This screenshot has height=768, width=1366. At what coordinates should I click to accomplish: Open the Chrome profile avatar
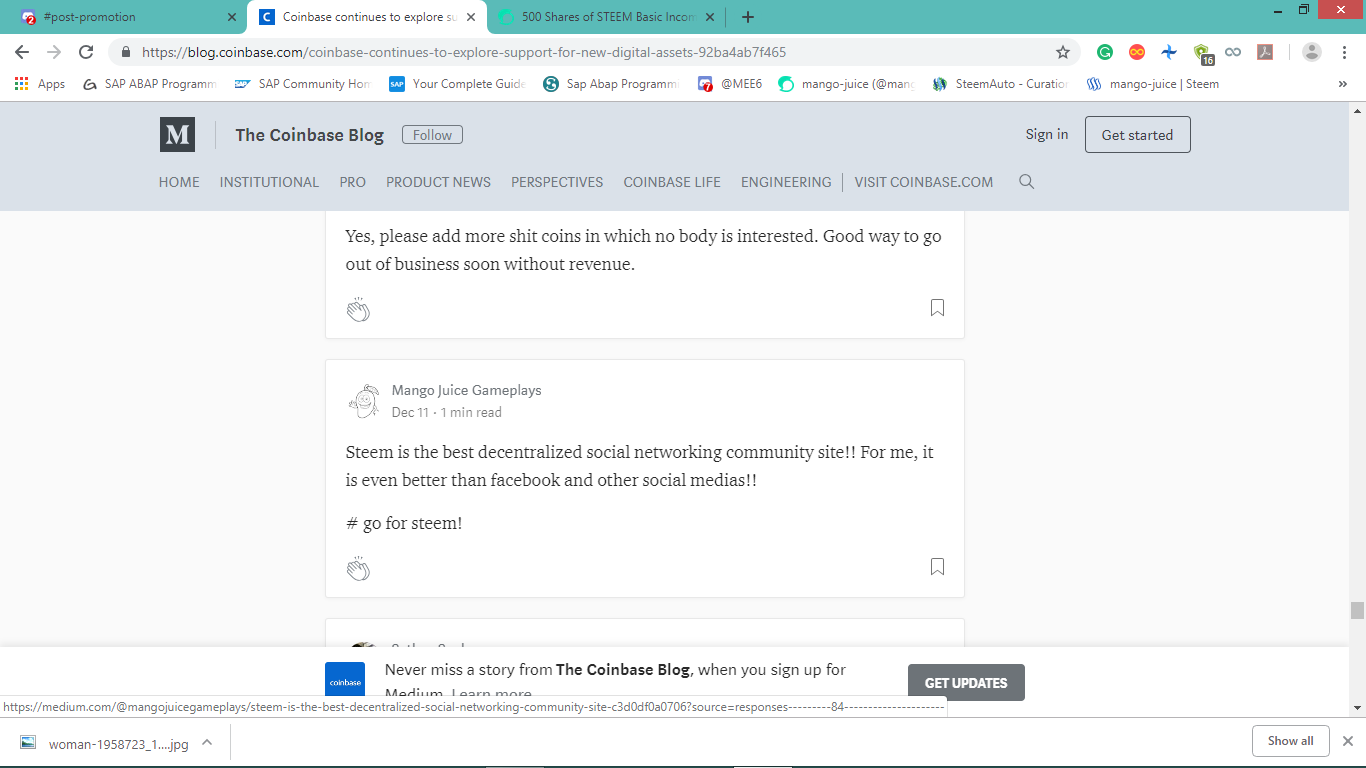1312,52
